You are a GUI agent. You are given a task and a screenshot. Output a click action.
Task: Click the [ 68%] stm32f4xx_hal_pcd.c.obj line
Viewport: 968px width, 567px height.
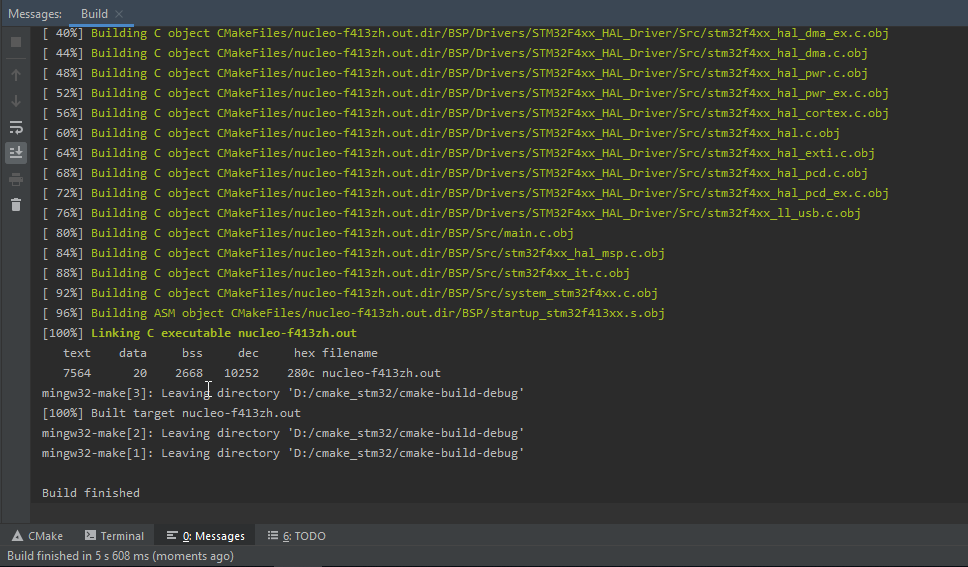[x=454, y=173]
